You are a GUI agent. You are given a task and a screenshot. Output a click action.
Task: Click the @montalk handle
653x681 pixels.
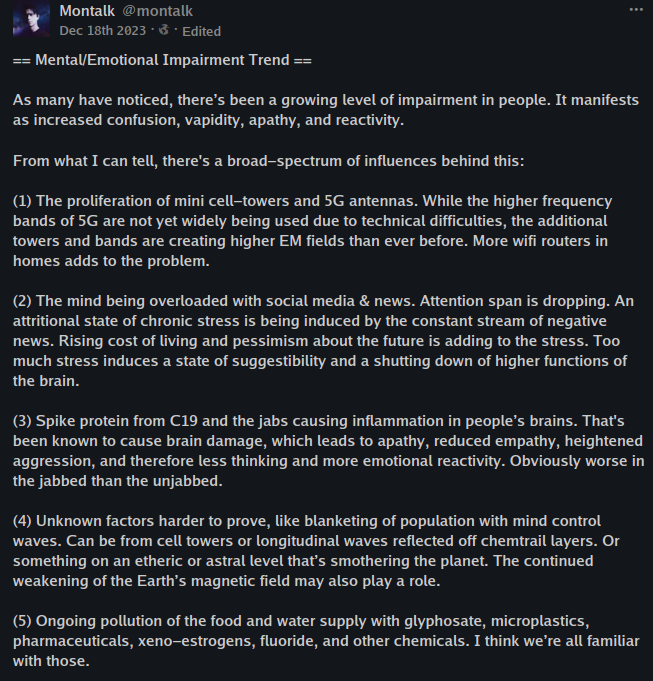156,11
